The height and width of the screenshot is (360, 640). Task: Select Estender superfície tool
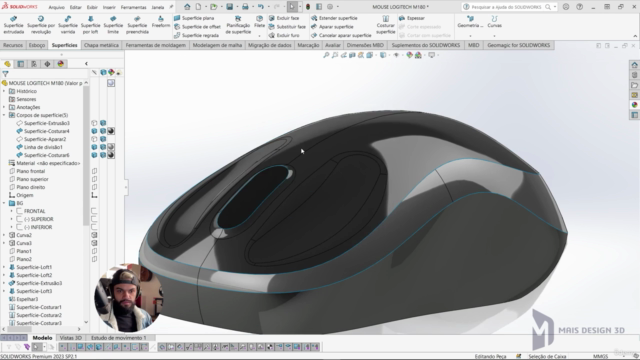pyautogui.click(x=334, y=18)
